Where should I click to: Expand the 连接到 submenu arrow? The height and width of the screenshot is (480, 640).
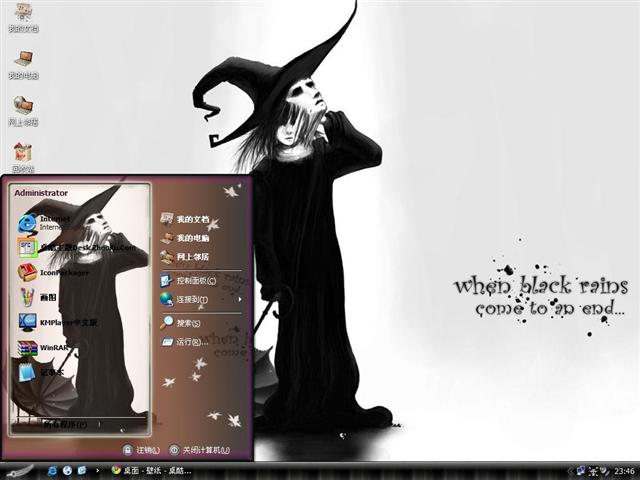240,300
